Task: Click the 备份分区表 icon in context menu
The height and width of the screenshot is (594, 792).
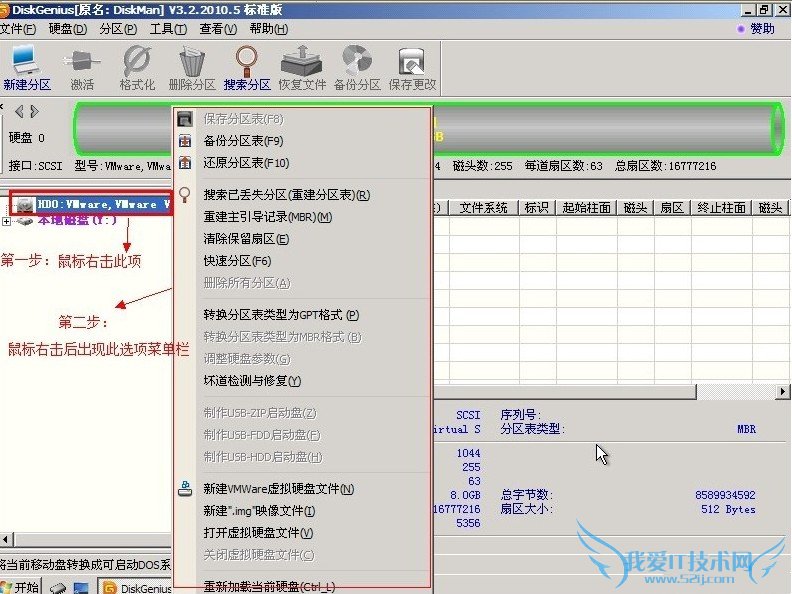Action: [185, 141]
